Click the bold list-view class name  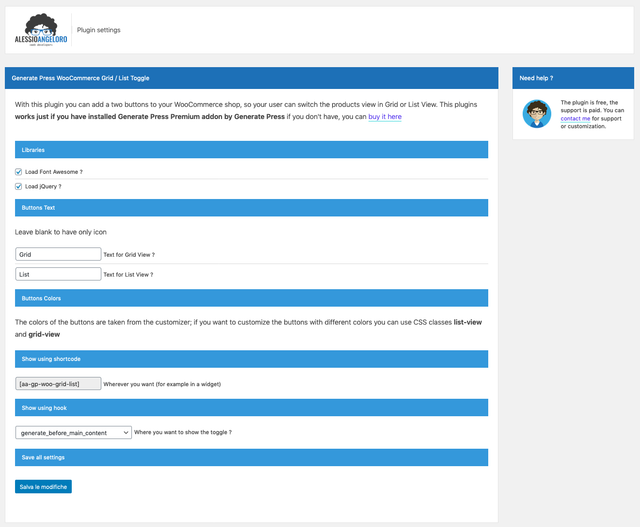468,322
